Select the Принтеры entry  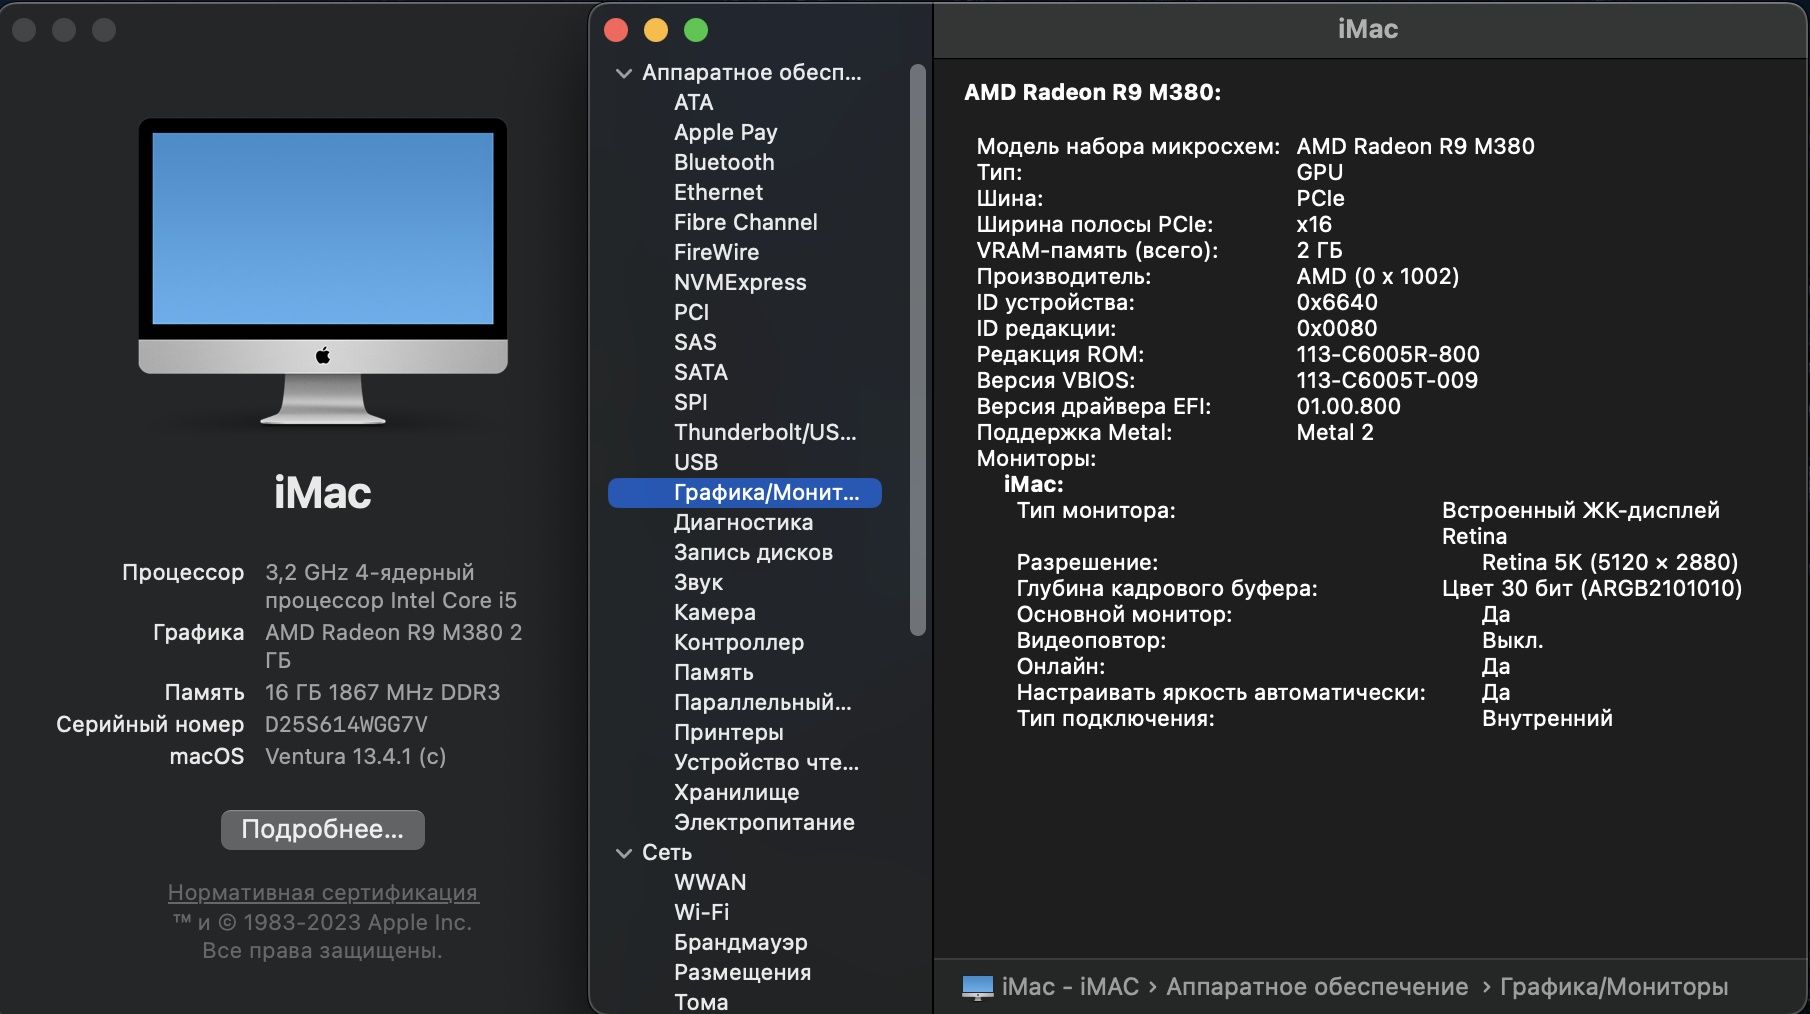(x=728, y=732)
